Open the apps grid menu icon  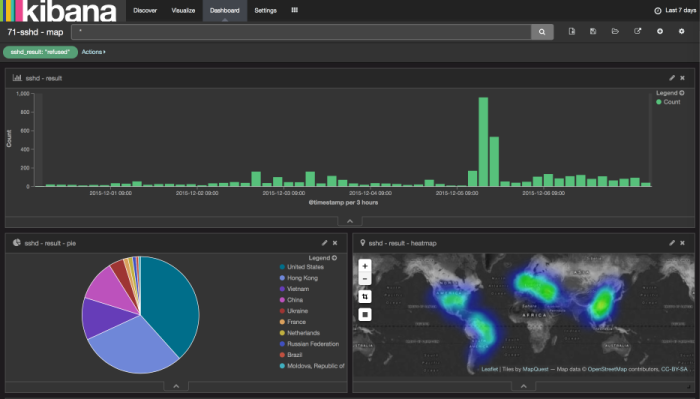pyautogui.click(x=295, y=10)
